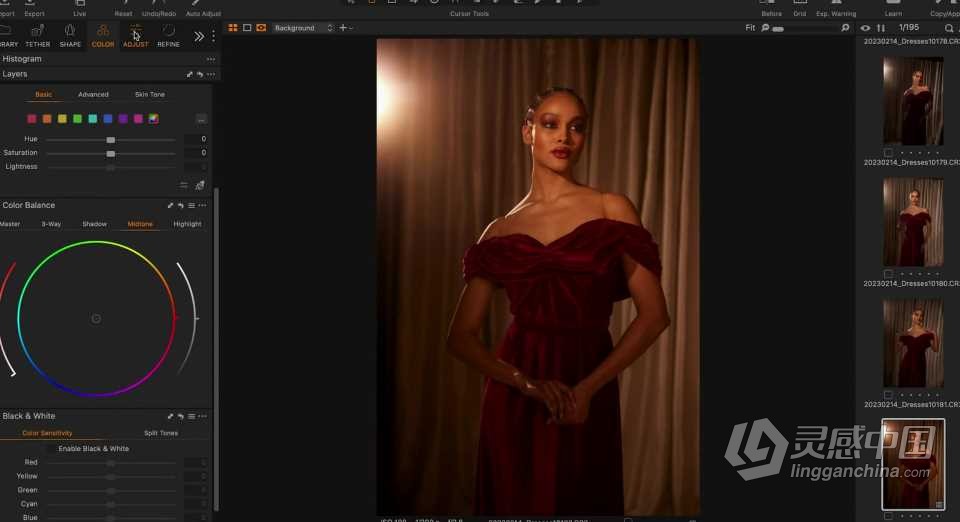Screen dimensions: 960x522
Task: Click Color Balance picker icon
Action: tap(170, 206)
